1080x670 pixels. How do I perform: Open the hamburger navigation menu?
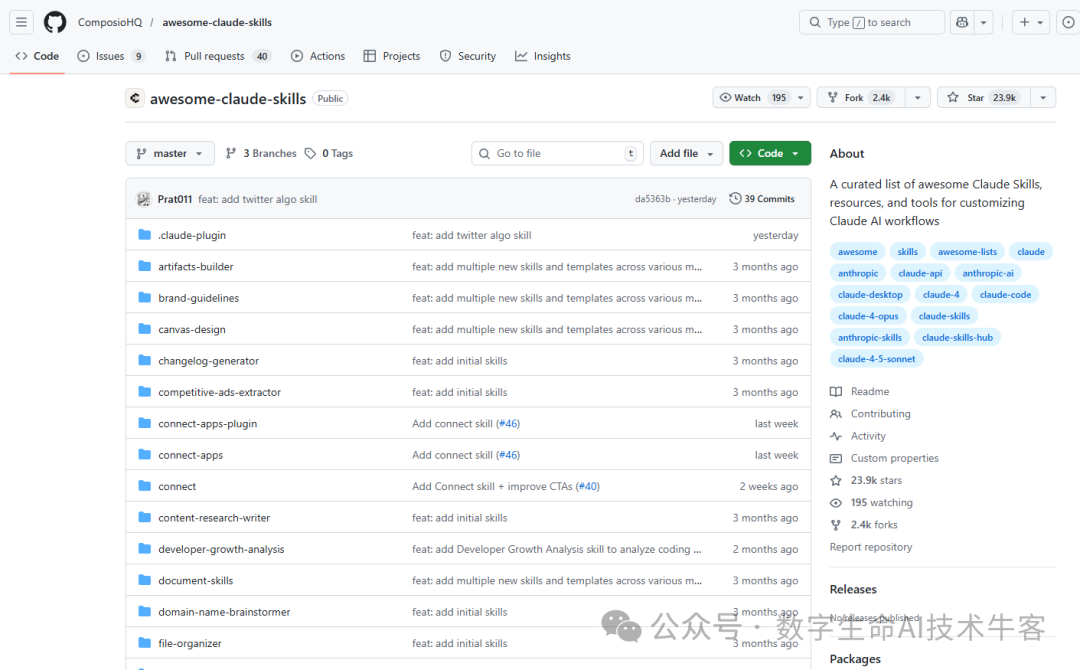(x=21, y=22)
